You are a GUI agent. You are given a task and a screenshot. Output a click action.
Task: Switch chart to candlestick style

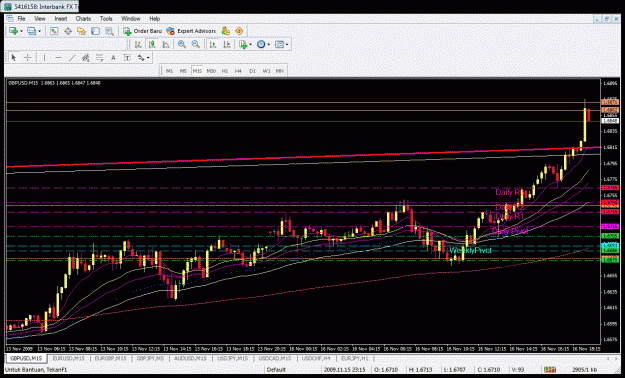[x=152, y=45]
